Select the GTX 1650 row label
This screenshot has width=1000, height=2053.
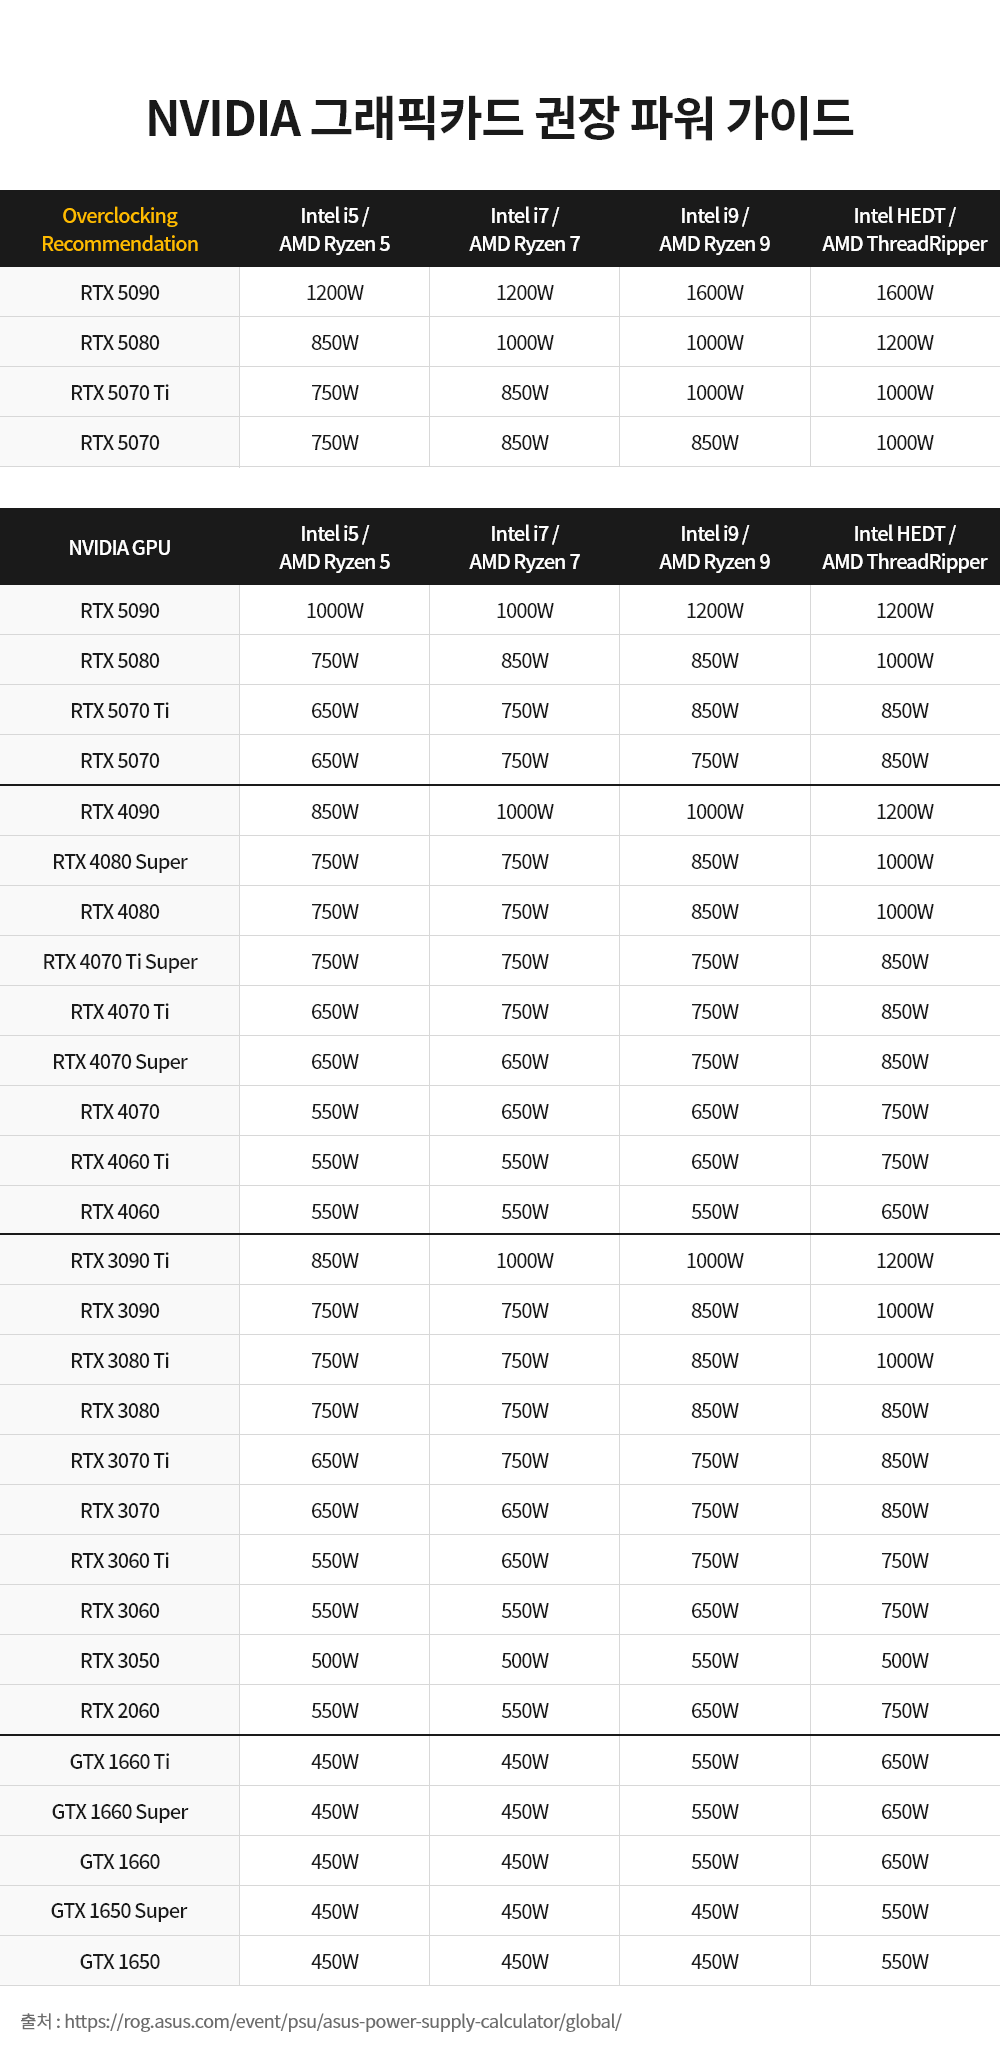point(120,1962)
